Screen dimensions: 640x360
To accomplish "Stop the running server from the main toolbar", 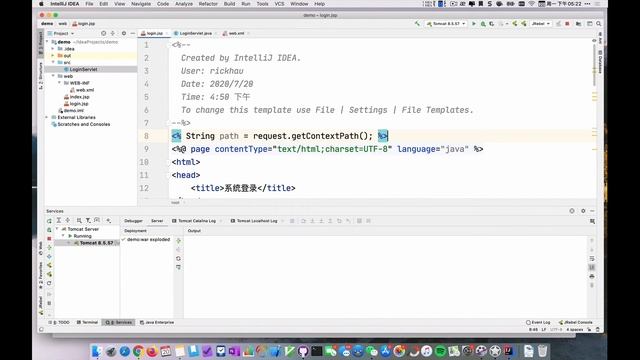I will (x=567, y=24).
